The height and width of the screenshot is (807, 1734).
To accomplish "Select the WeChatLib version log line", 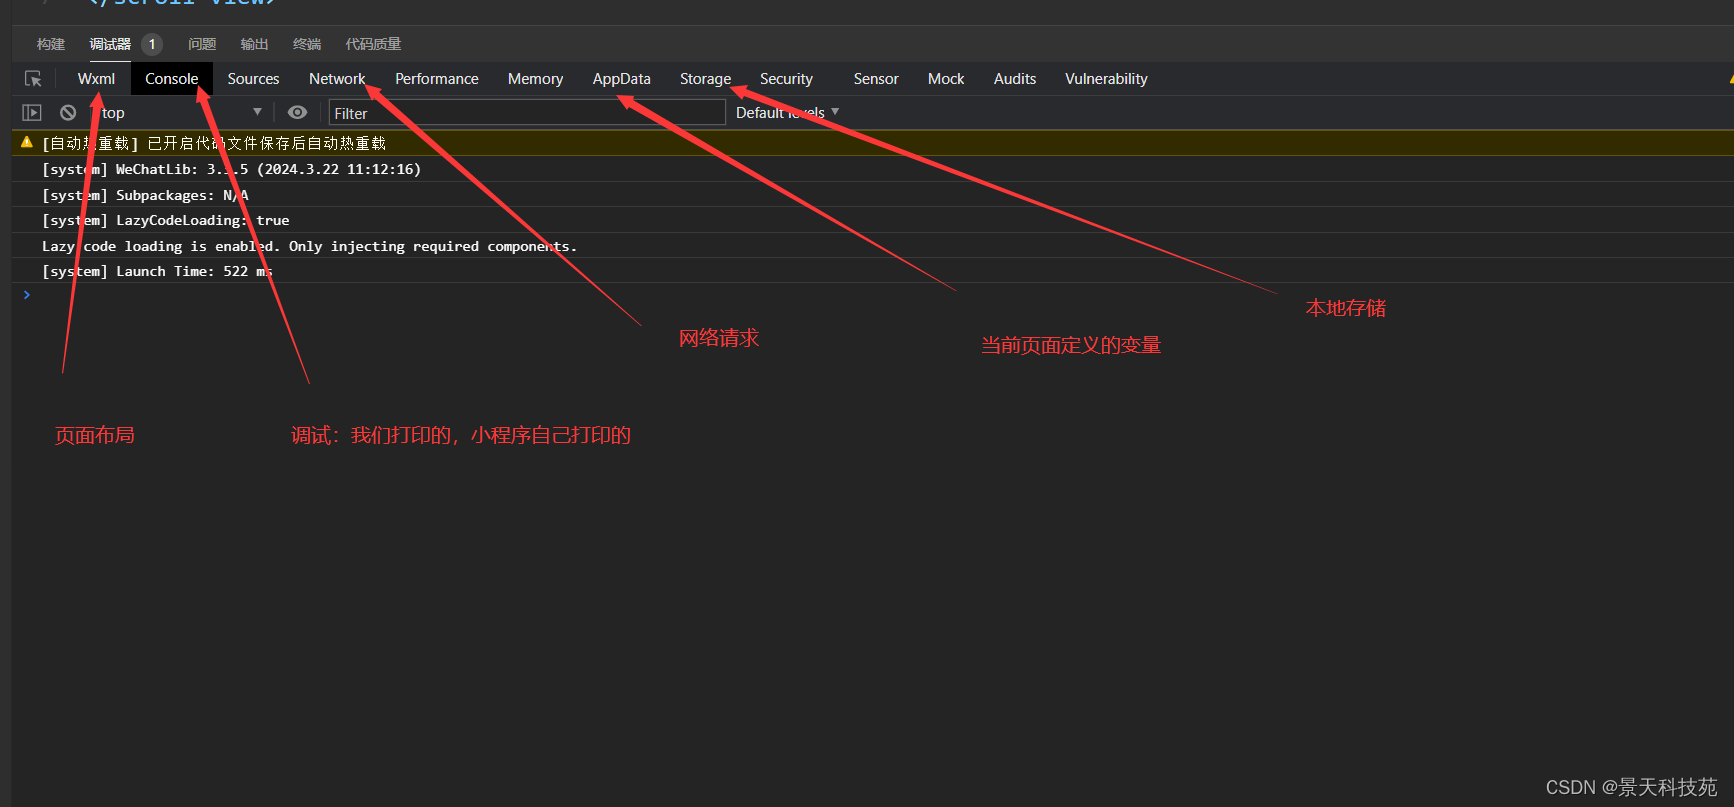I will click(x=872, y=169).
